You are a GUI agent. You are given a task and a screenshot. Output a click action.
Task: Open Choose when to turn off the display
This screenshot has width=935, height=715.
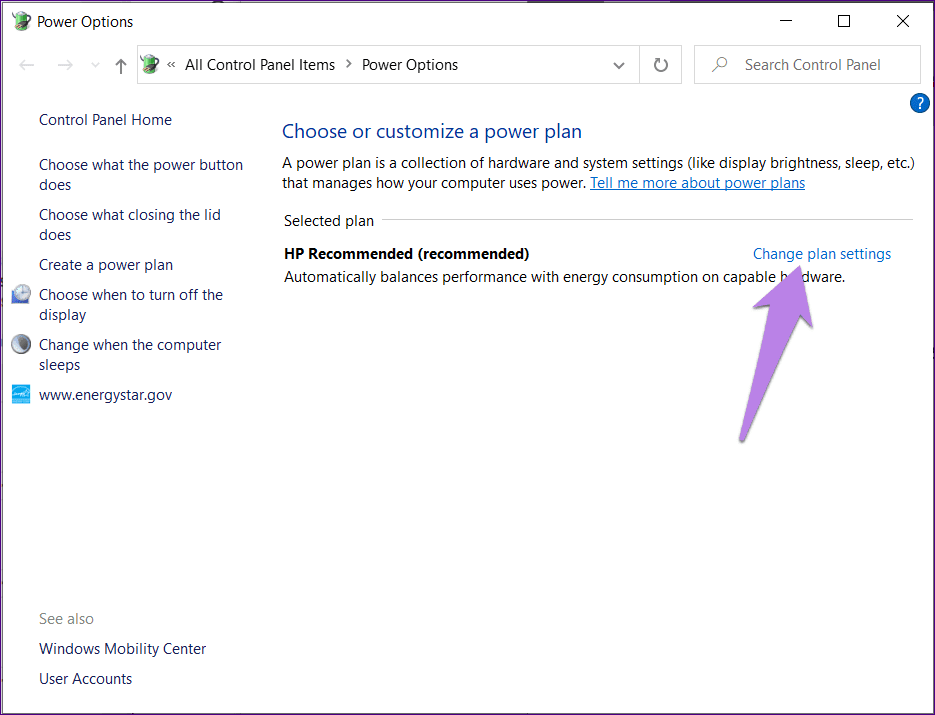pos(131,305)
